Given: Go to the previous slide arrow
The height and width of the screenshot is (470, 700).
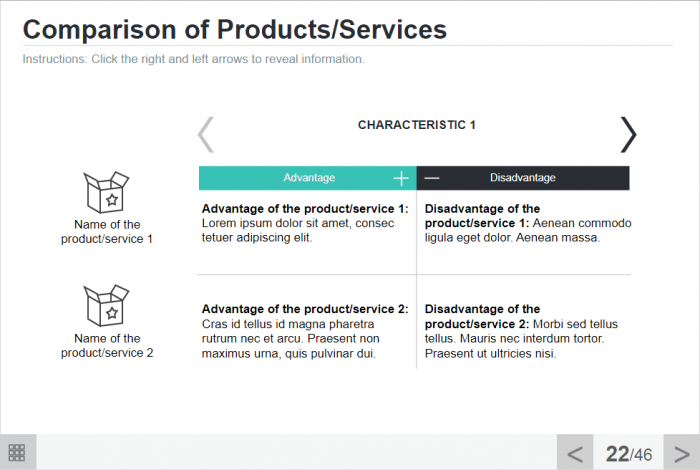Looking at the screenshot, I should pos(575,454).
